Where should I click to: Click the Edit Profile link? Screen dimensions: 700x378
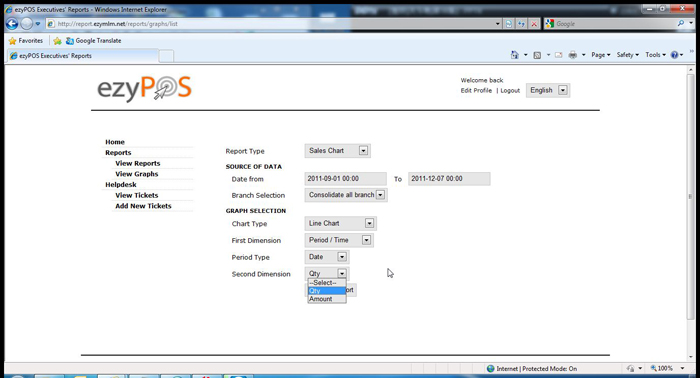click(476, 91)
